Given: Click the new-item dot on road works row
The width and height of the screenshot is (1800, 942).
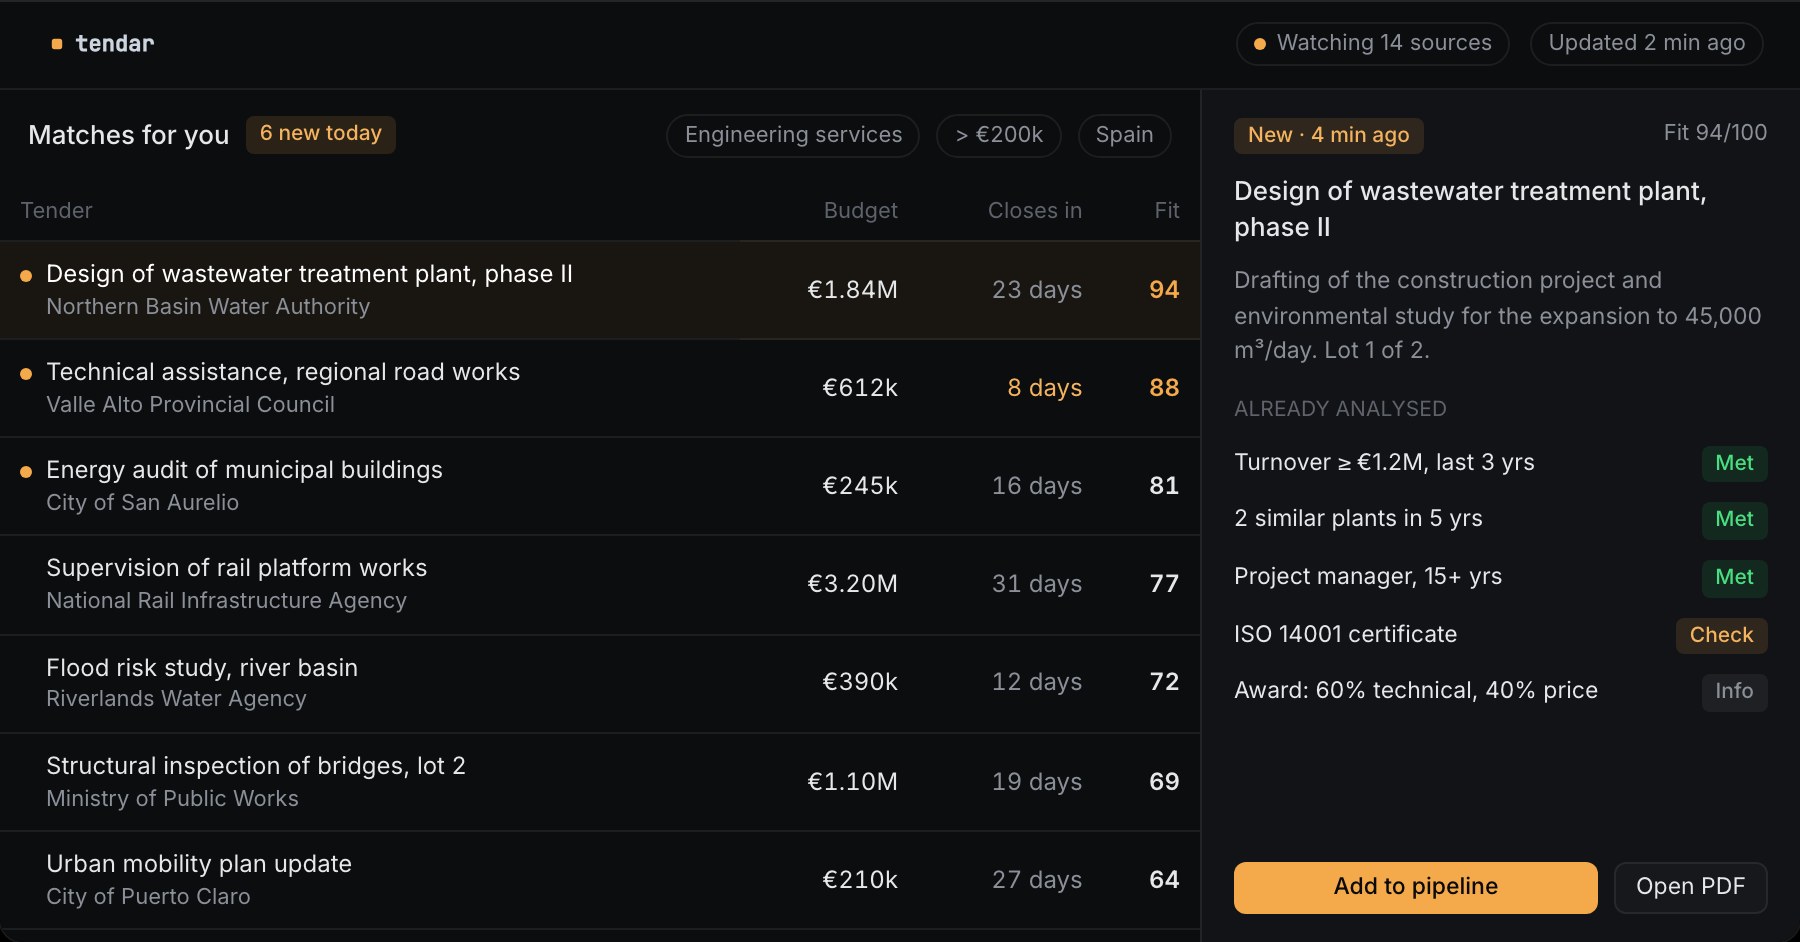Looking at the screenshot, I should 26,374.
